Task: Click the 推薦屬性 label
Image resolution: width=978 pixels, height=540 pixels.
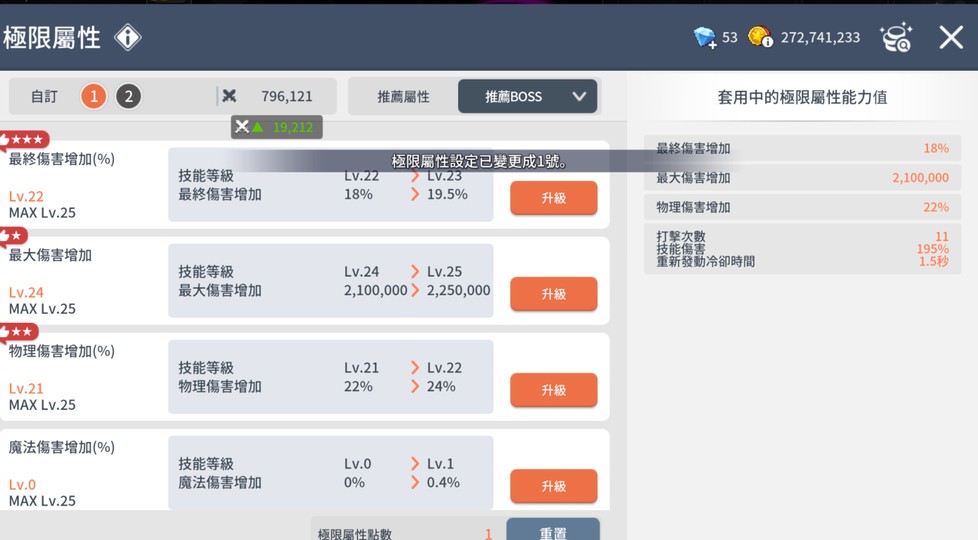Action: coord(404,97)
